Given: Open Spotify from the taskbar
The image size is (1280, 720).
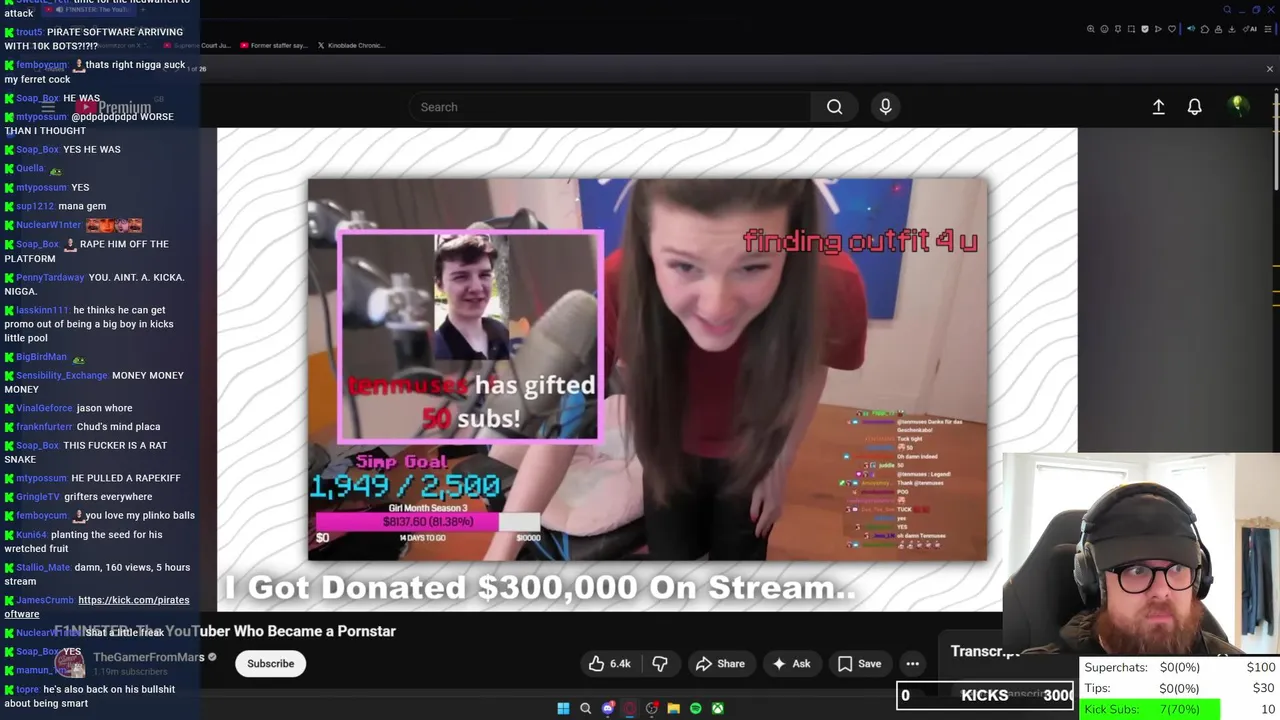Looking at the screenshot, I should 695,709.
